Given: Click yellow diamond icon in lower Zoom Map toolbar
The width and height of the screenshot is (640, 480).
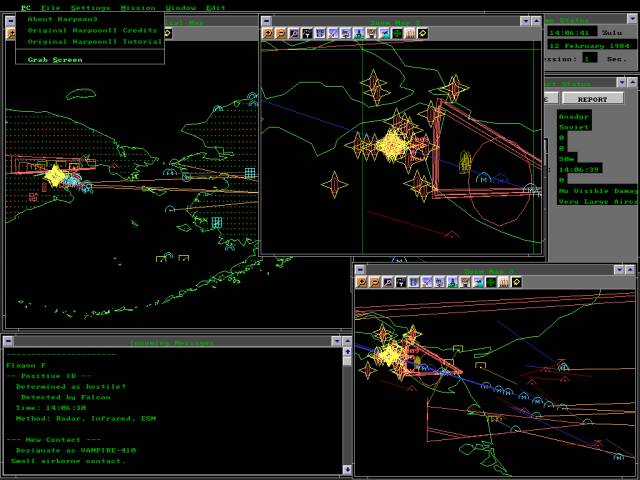Looking at the screenshot, I should (x=517, y=282).
